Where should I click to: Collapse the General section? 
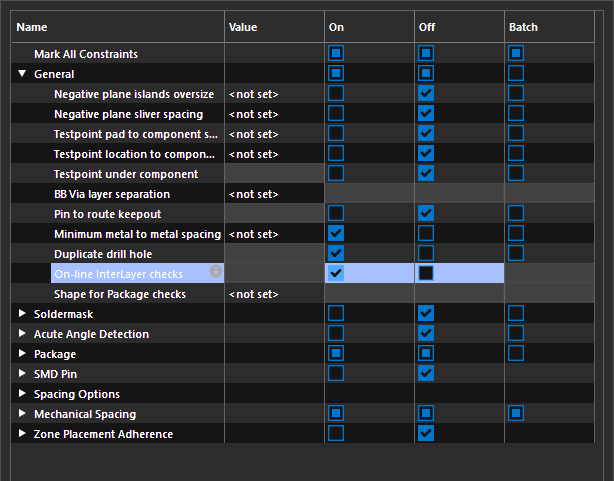click(x=22, y=73)
